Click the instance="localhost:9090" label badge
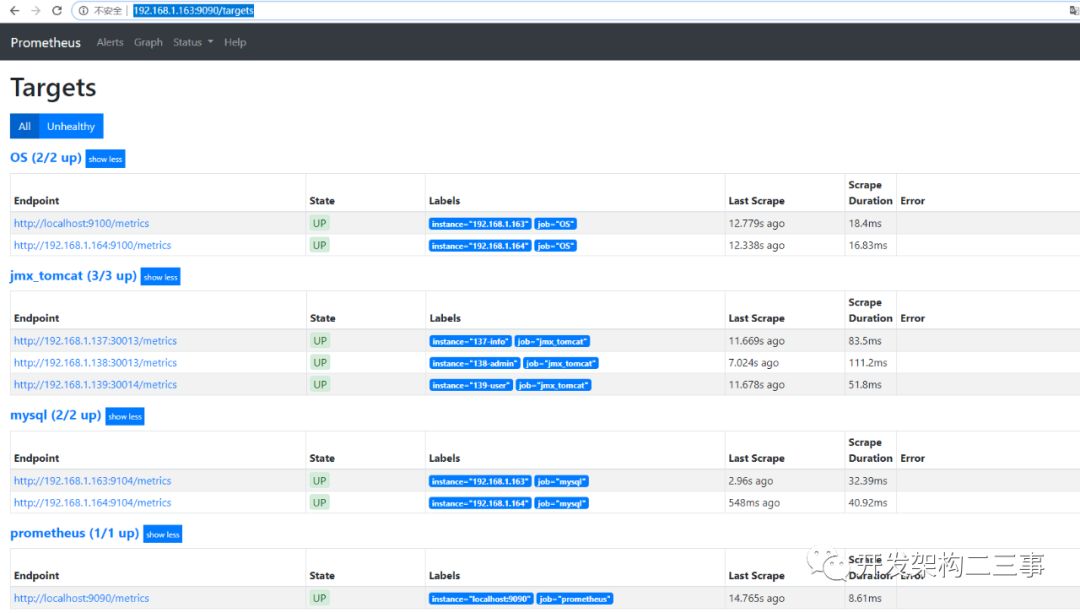Screen dimensions: 1080x613 pyautogui.click(x=481, y=599)
